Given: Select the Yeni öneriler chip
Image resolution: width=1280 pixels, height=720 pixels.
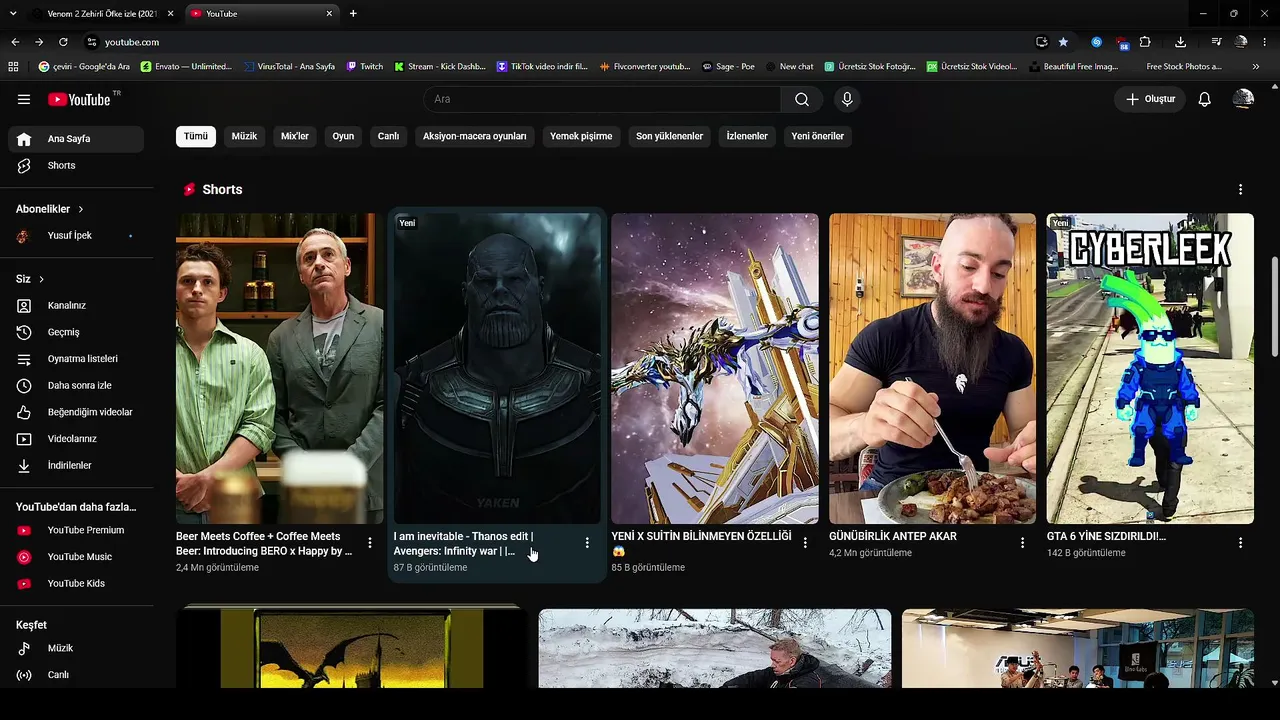Looking at the screenshot, I should click(818, 136).
